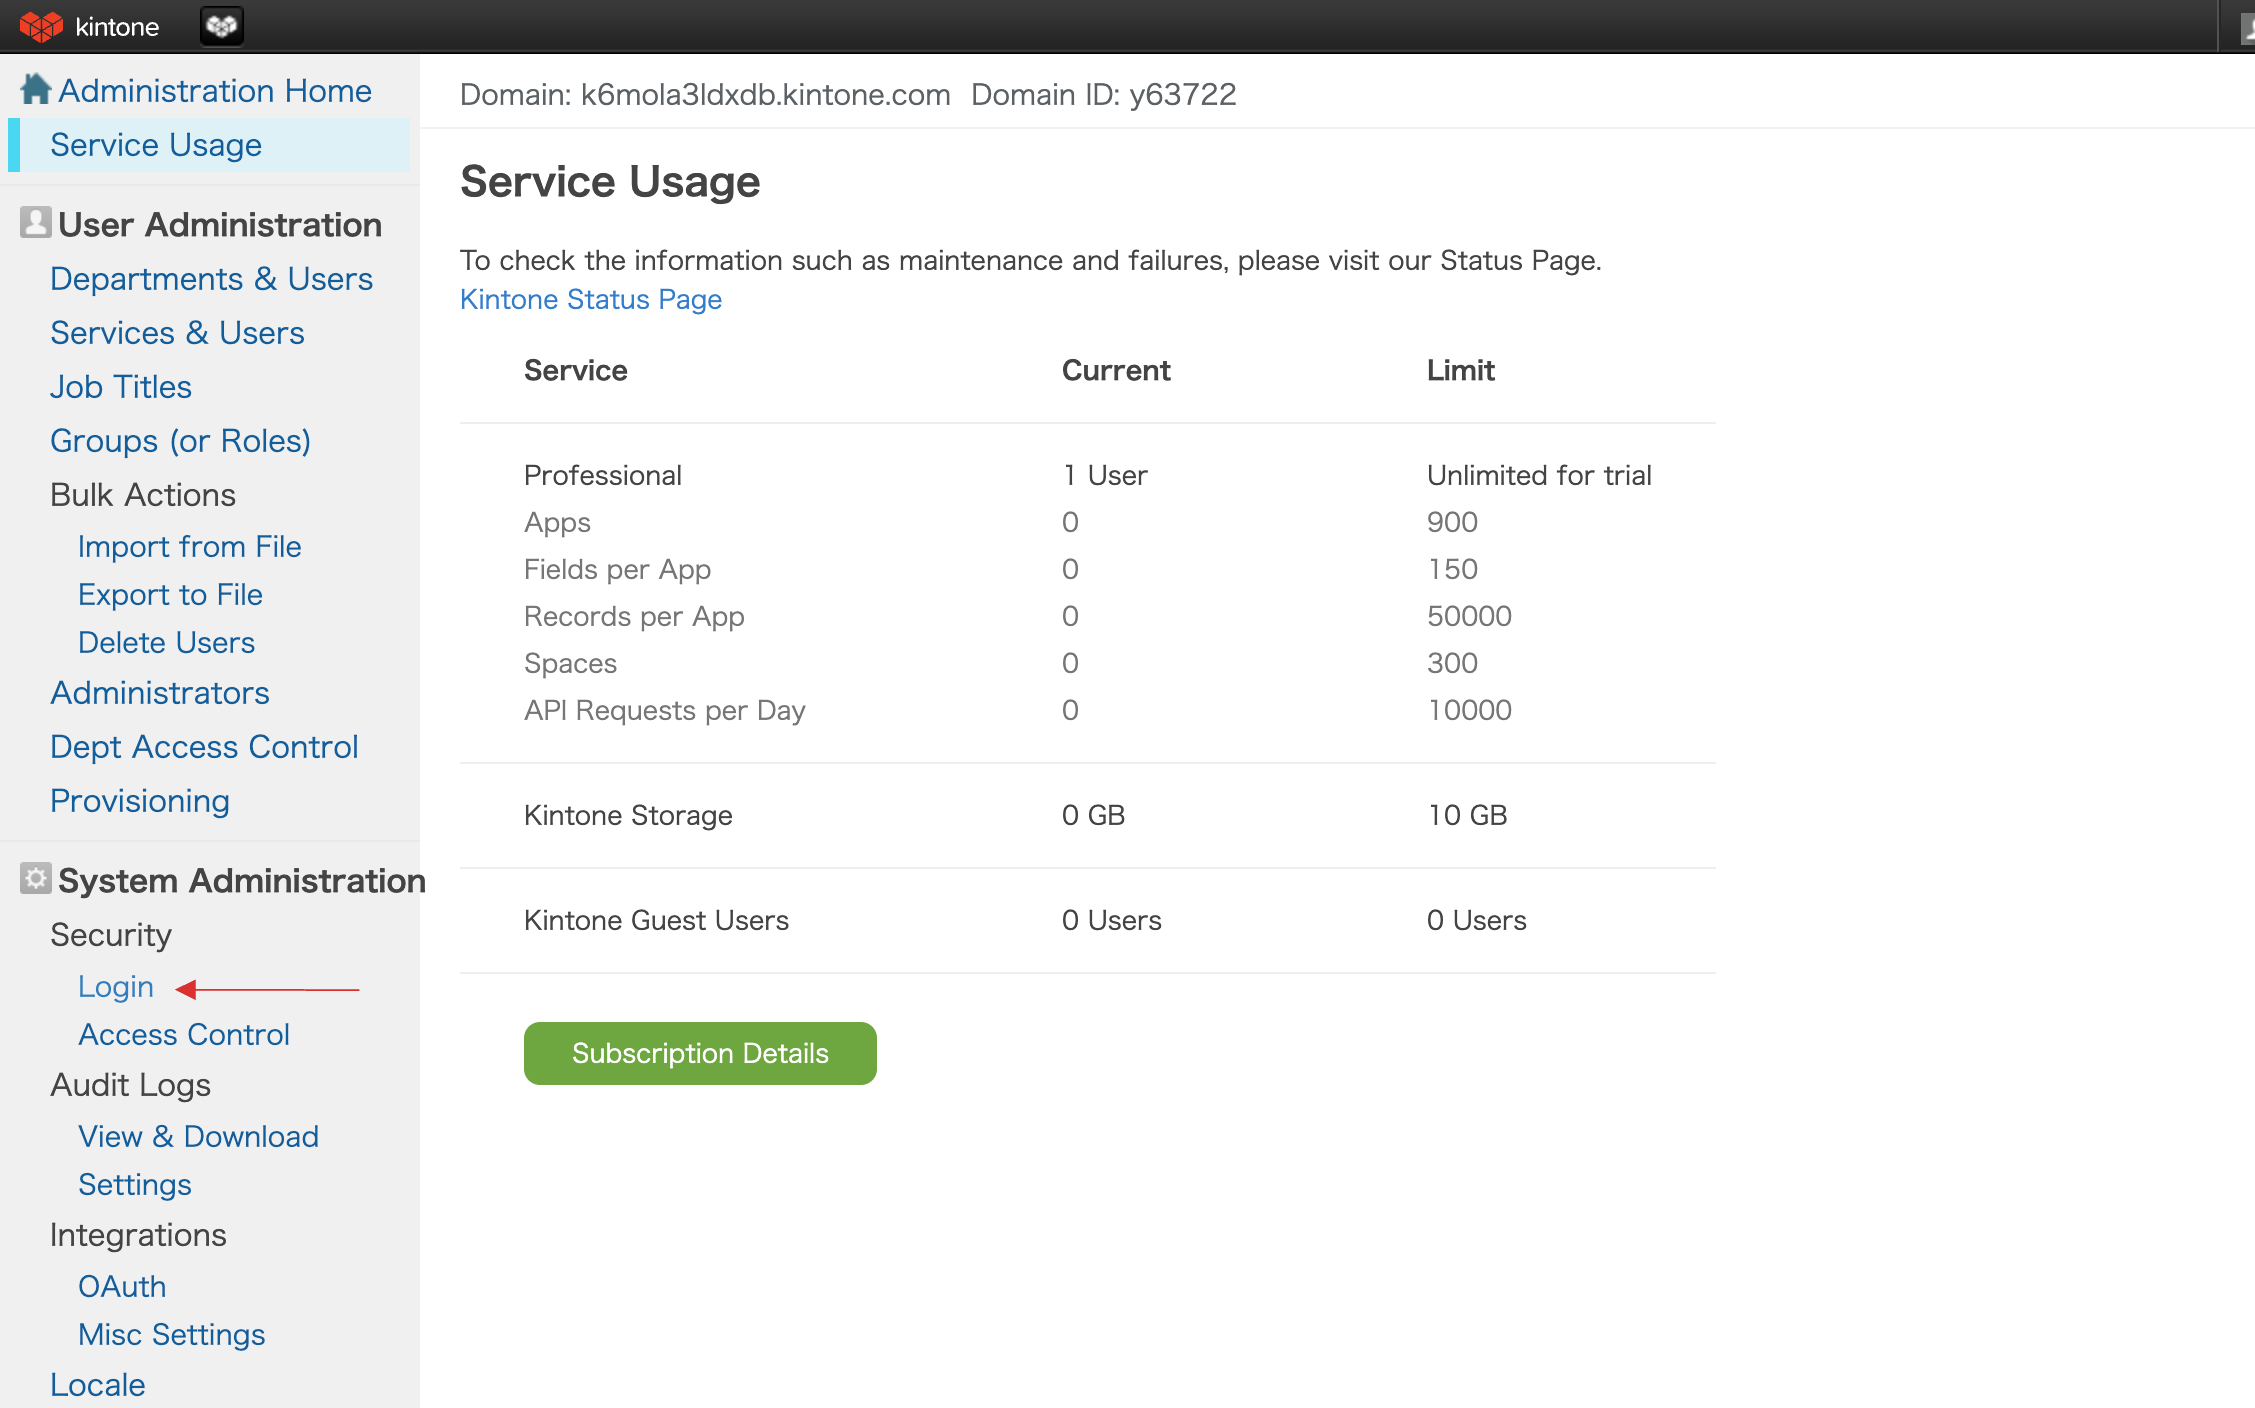Click the Audit Logs section label

click(130, 1085)
